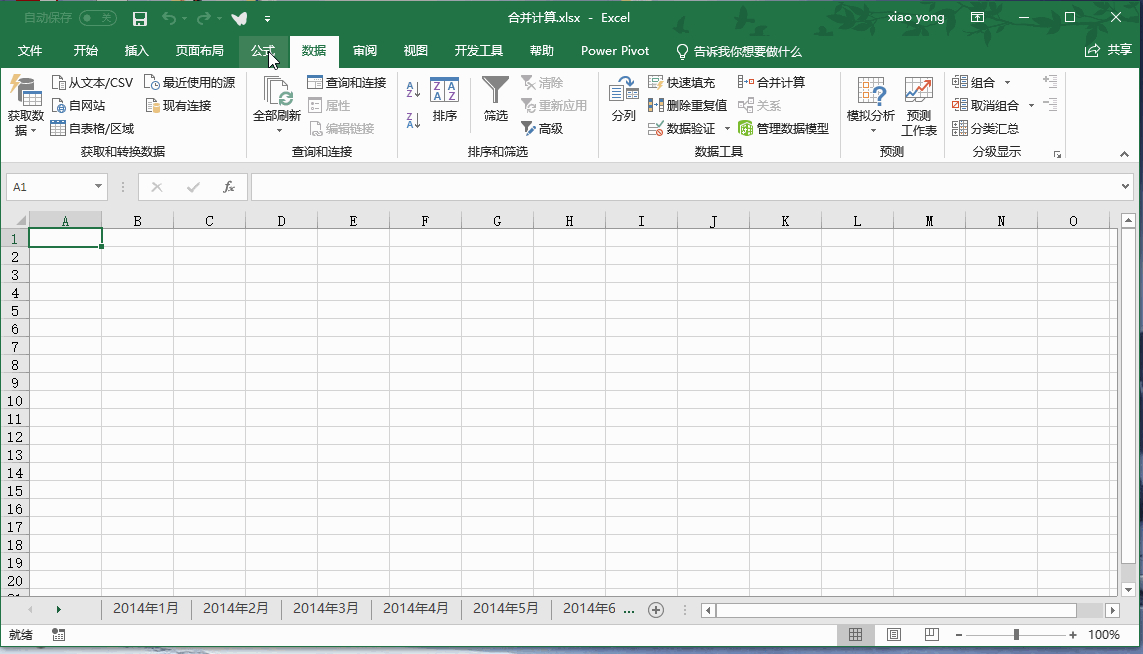
Task: Open the Name Box dropdown arrow
Action: tap(98, 187)
